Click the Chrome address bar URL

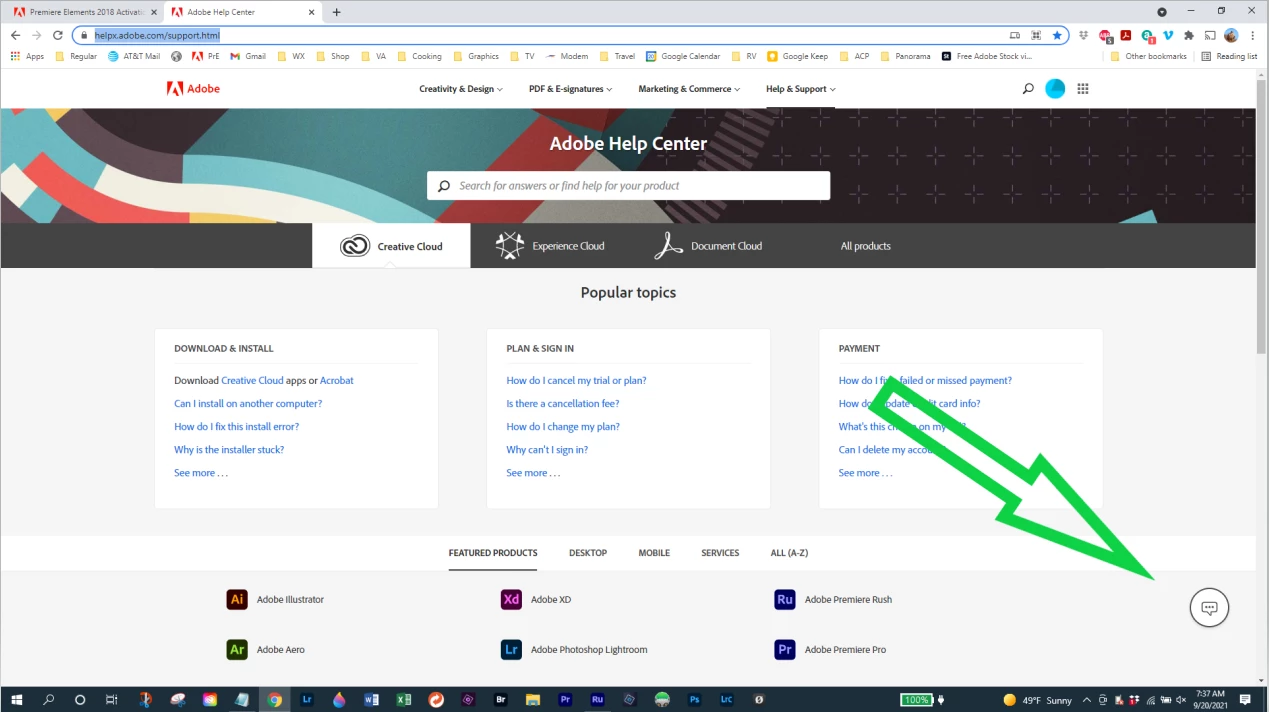tap(157, 35)
